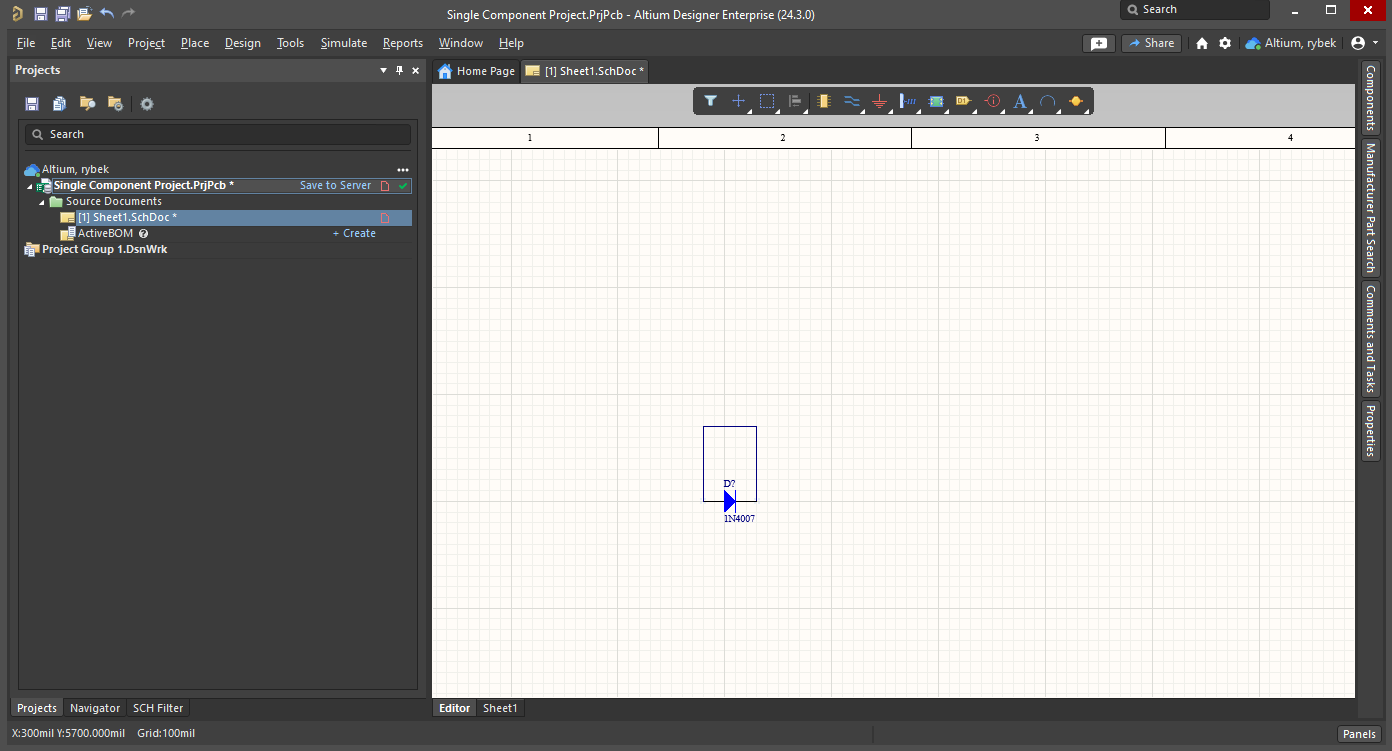The width and height of the screenshot is (1392, 751).
Task: Open the Projects panel dropdown arrow
Action: coord(383,70)
